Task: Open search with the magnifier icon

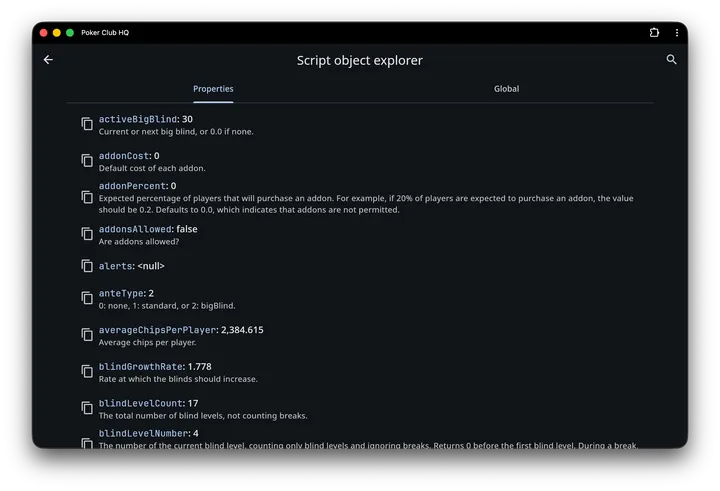Action: click(671, 60)
